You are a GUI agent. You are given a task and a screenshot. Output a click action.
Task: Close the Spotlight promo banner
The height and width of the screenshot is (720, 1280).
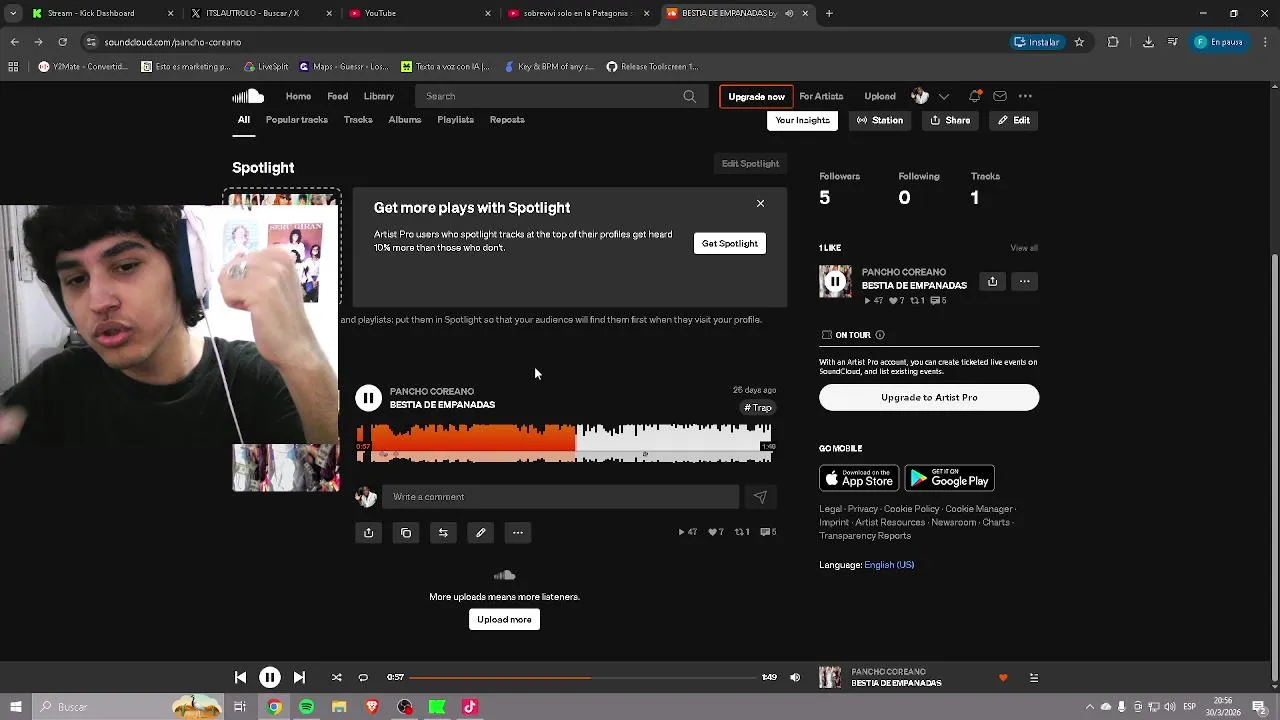(x=760, y=204)
